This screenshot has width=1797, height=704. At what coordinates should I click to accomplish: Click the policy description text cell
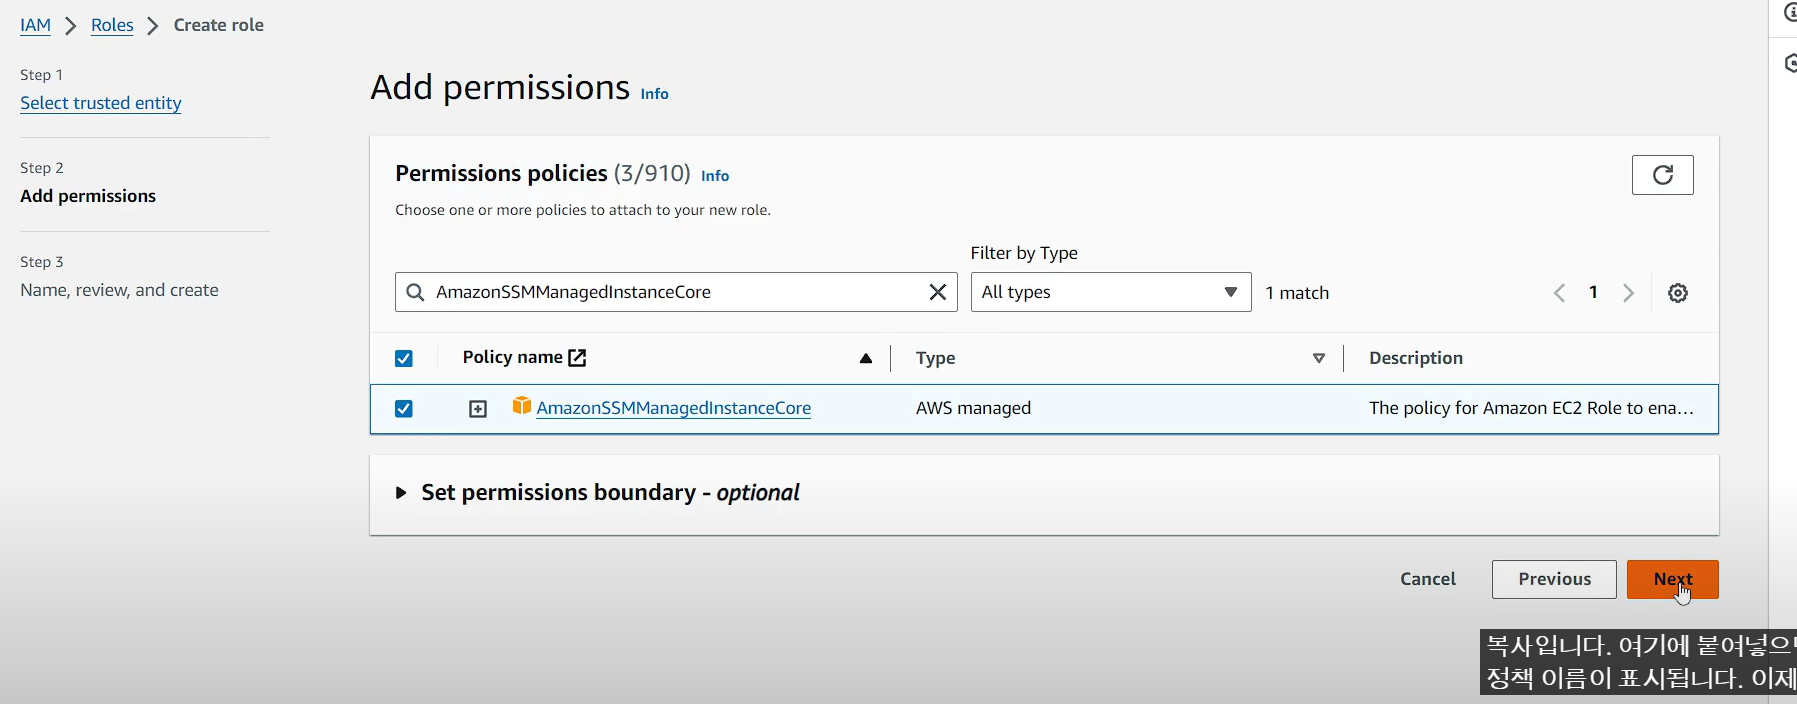(x=1531, y=408)
